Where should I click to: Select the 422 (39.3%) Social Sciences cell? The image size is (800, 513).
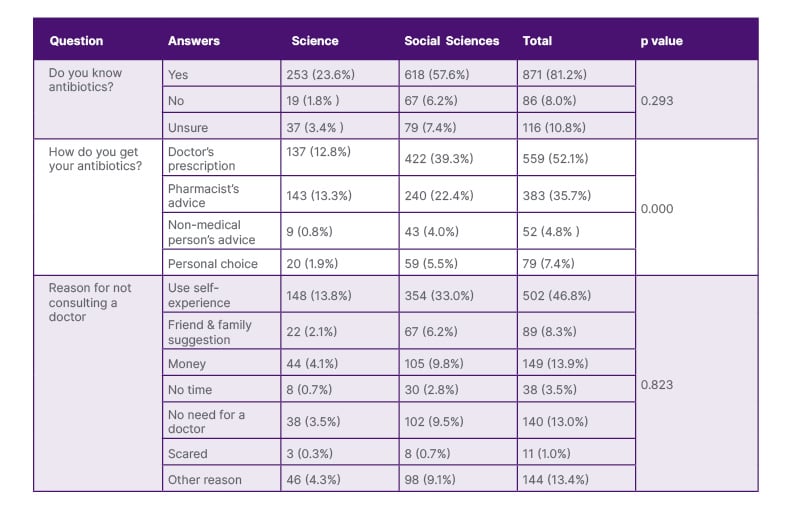coord(457,158)
